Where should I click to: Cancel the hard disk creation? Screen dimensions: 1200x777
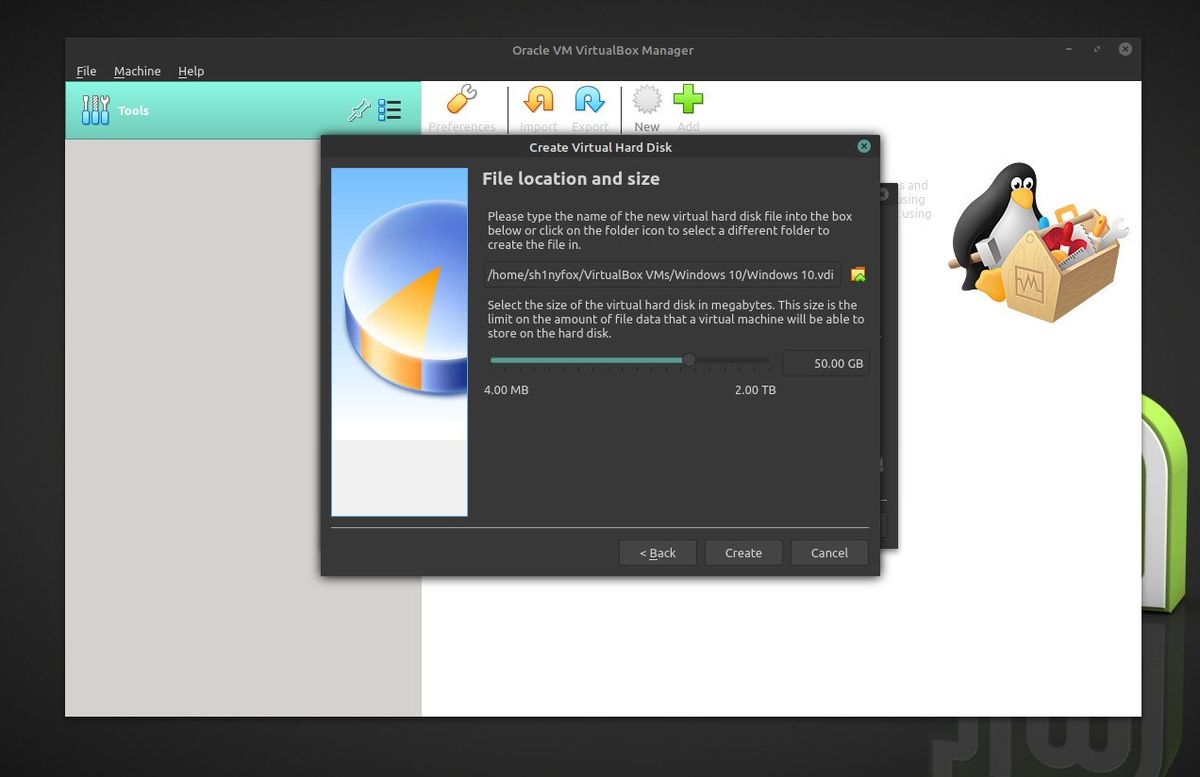(829, 552)
